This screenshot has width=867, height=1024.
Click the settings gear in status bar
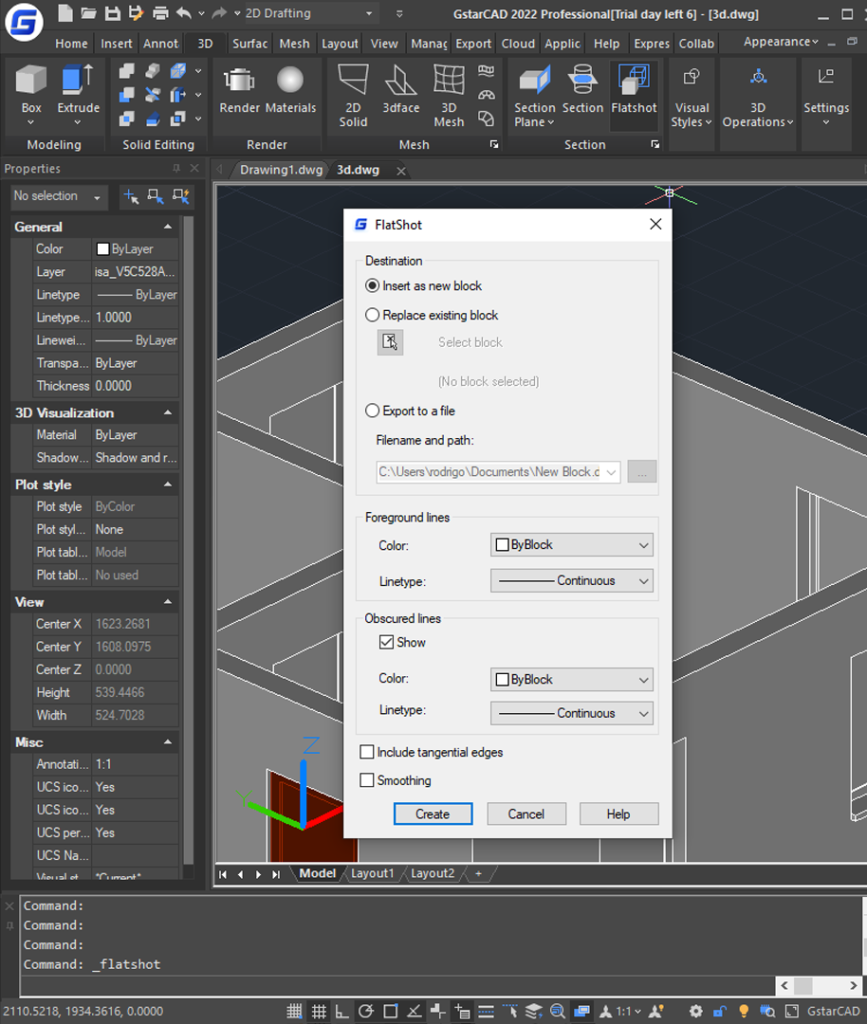pos(696,1011)
